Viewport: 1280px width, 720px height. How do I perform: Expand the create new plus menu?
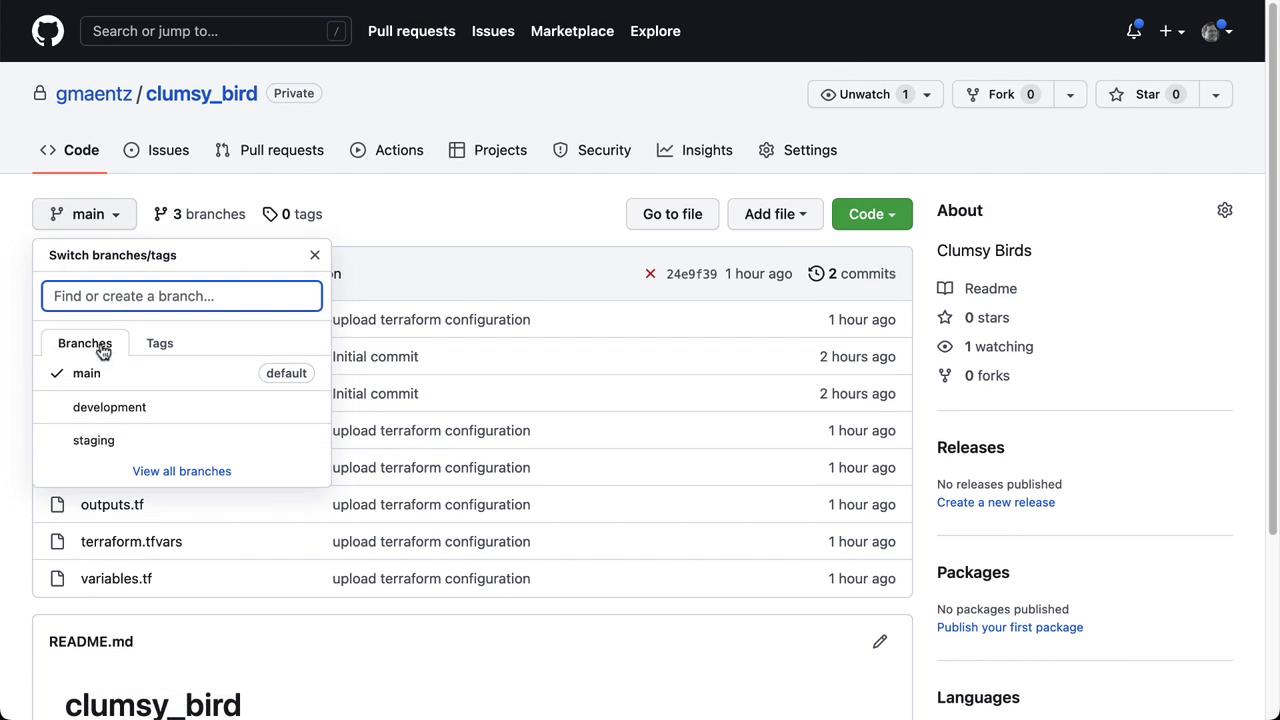point(1171,31)
